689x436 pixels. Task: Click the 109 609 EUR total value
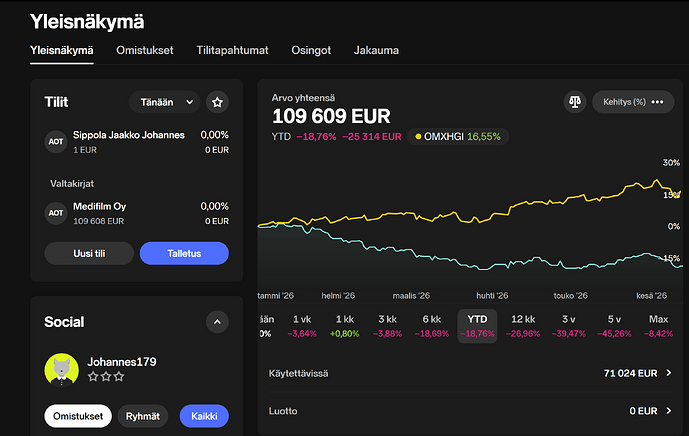coord(331,116)
